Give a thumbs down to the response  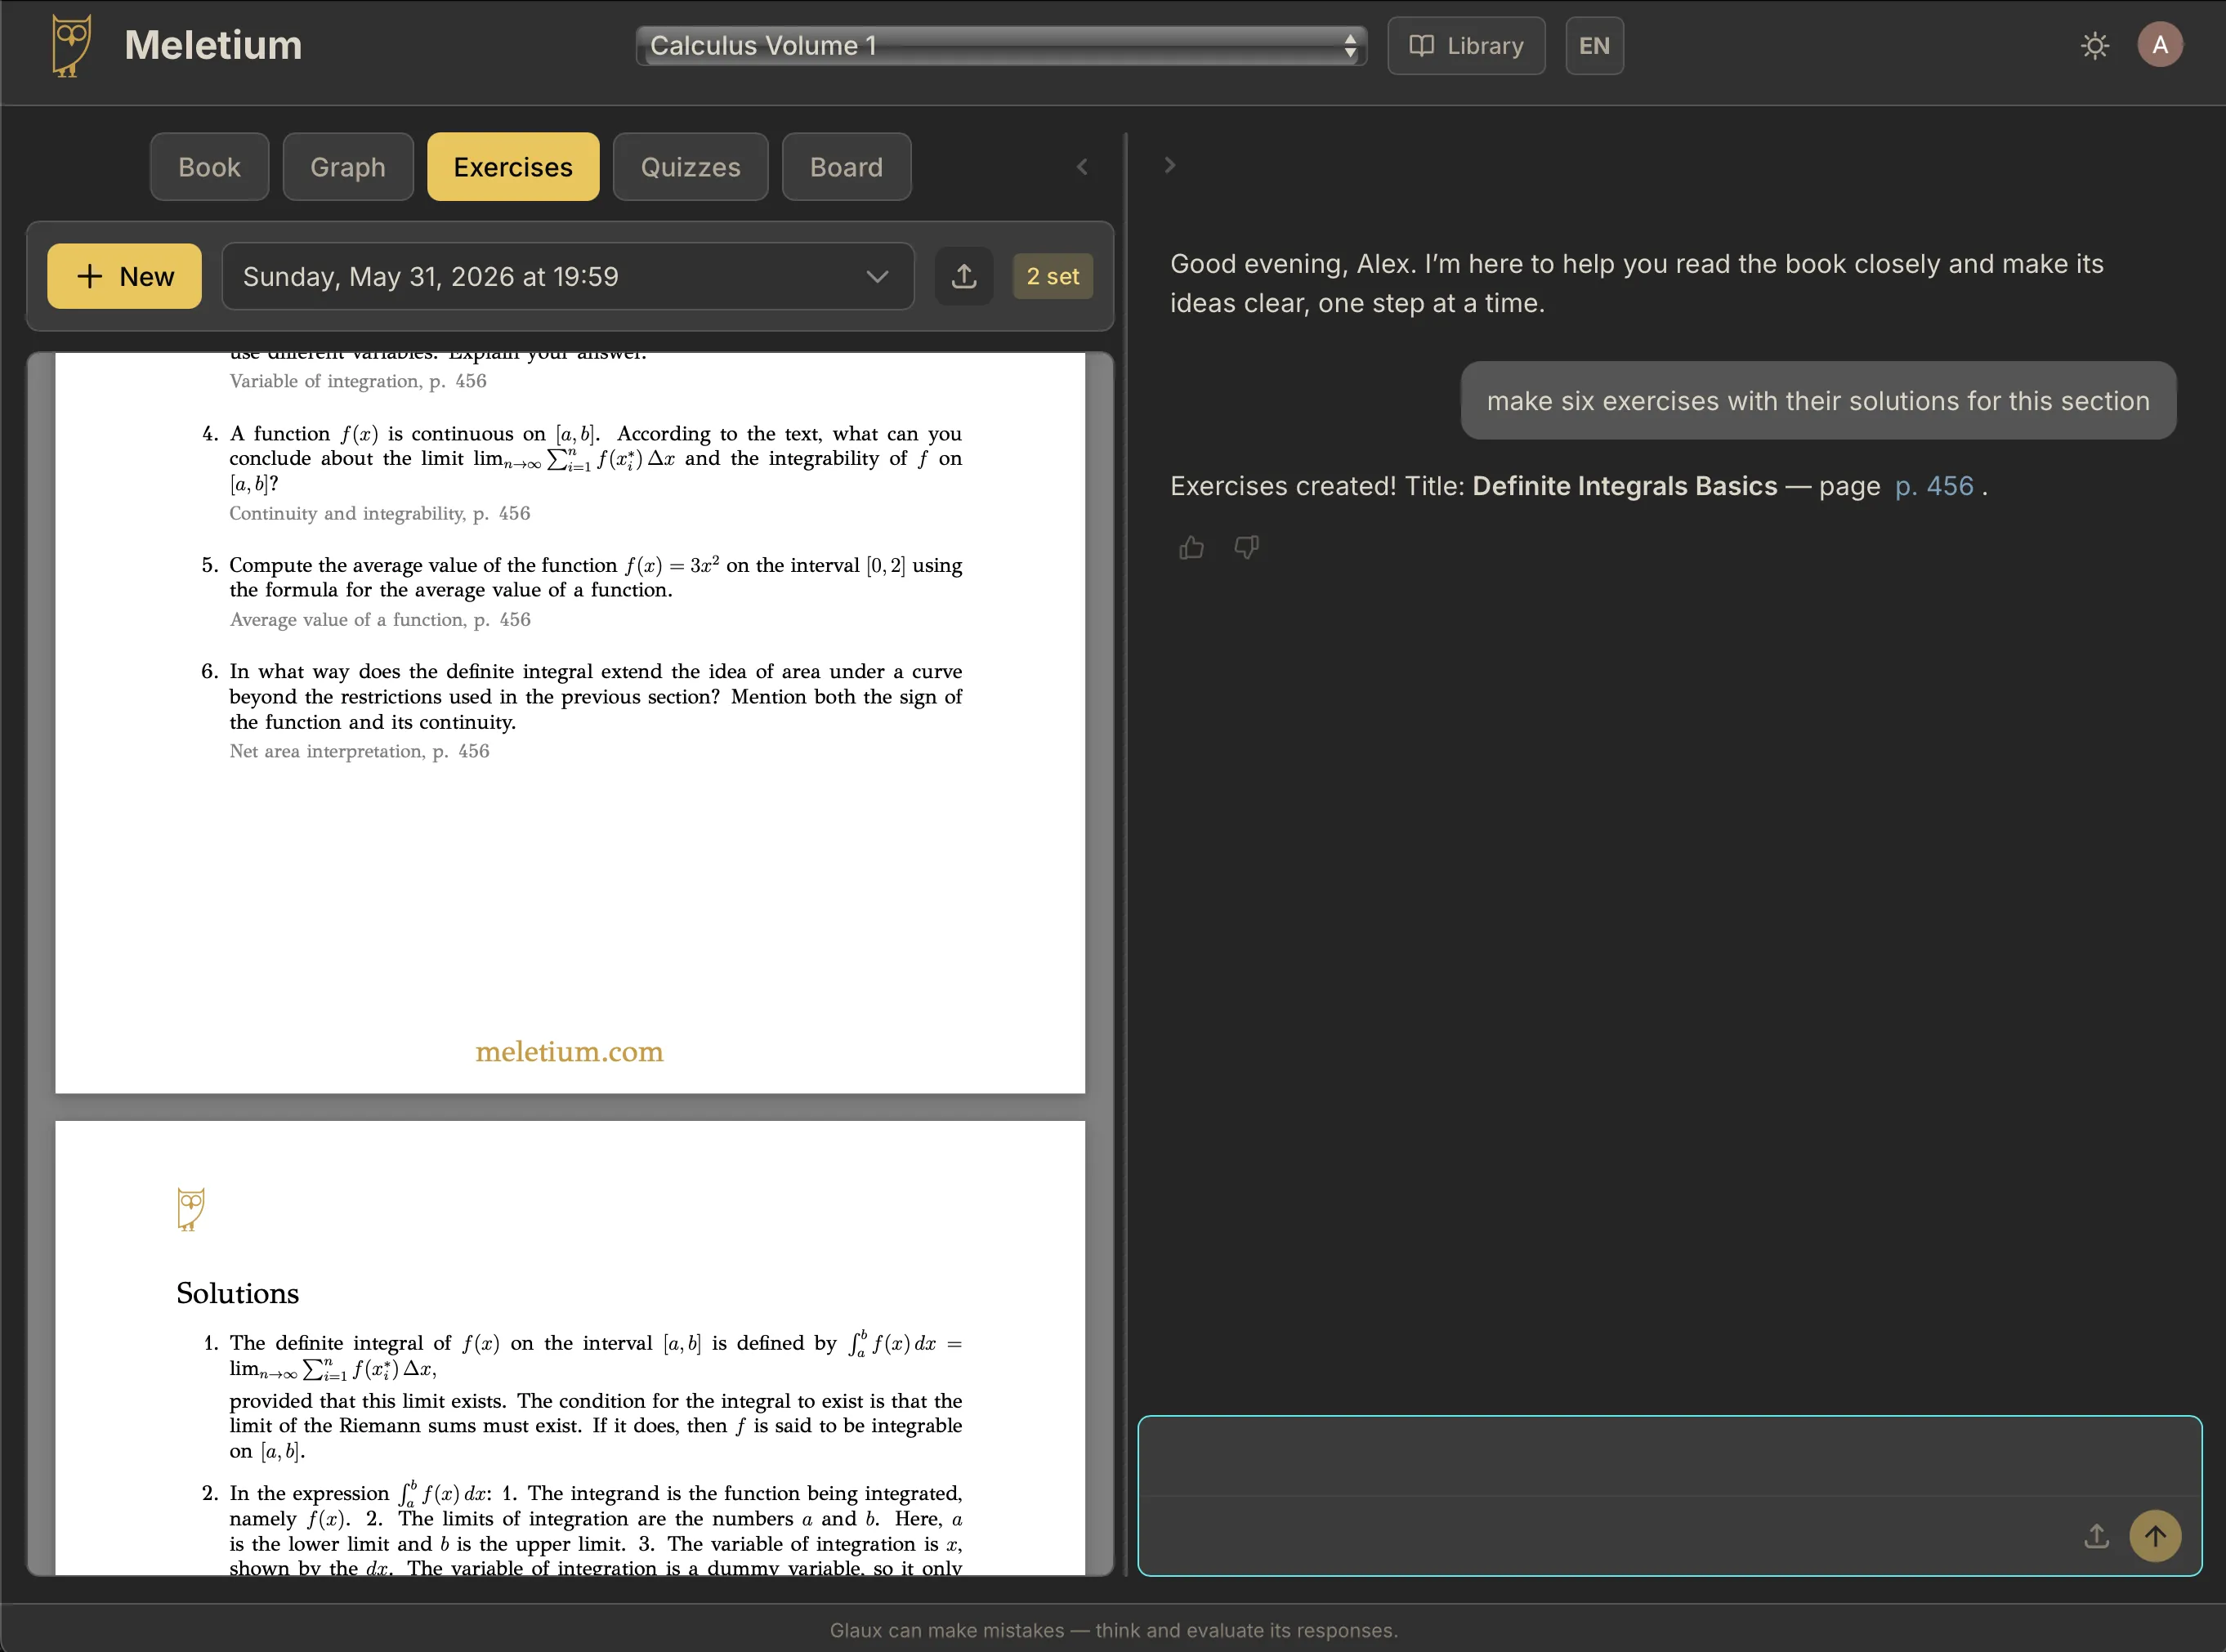[x=1246, y=547]
